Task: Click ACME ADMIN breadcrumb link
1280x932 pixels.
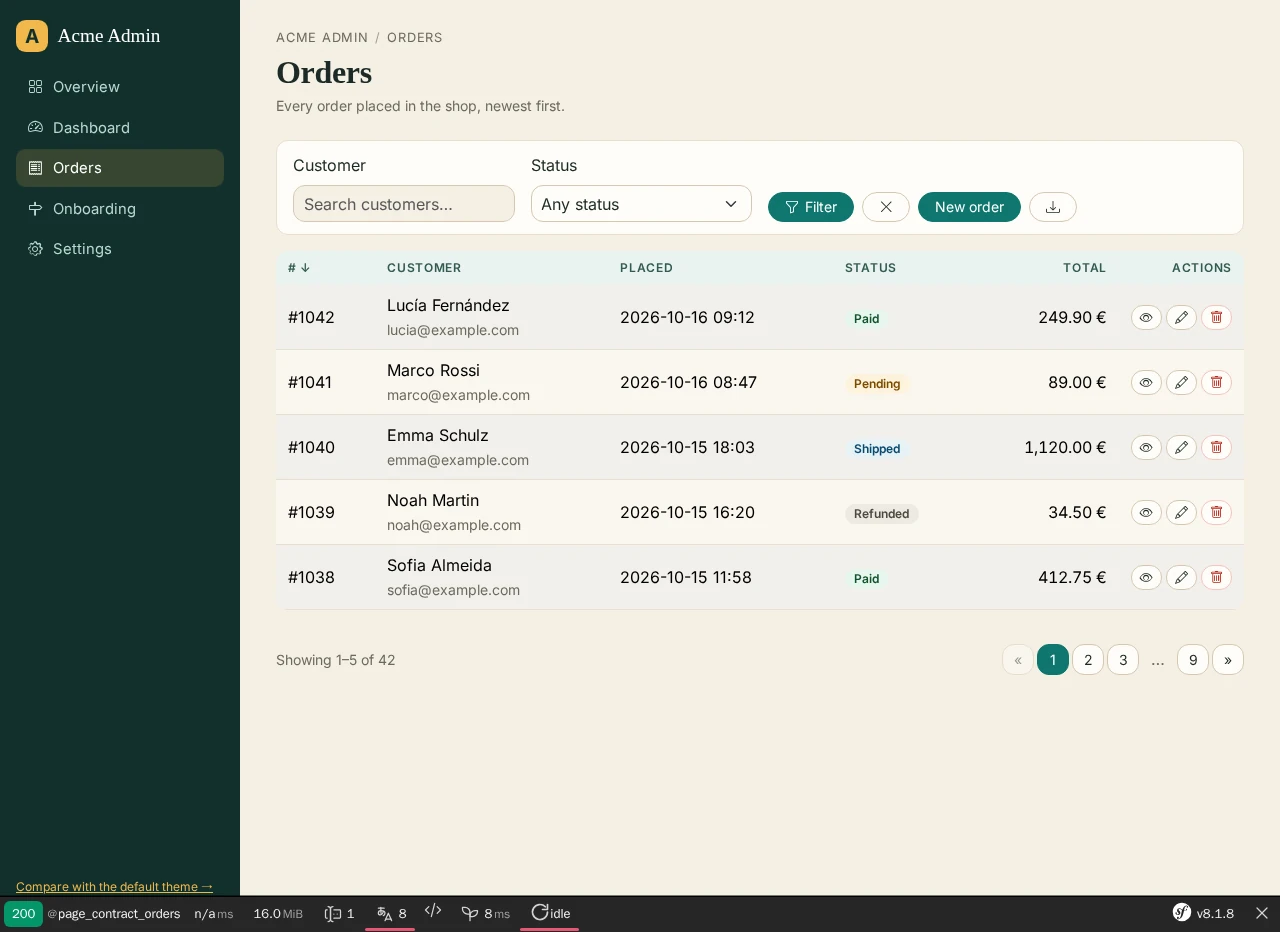Action: point(322,38)
